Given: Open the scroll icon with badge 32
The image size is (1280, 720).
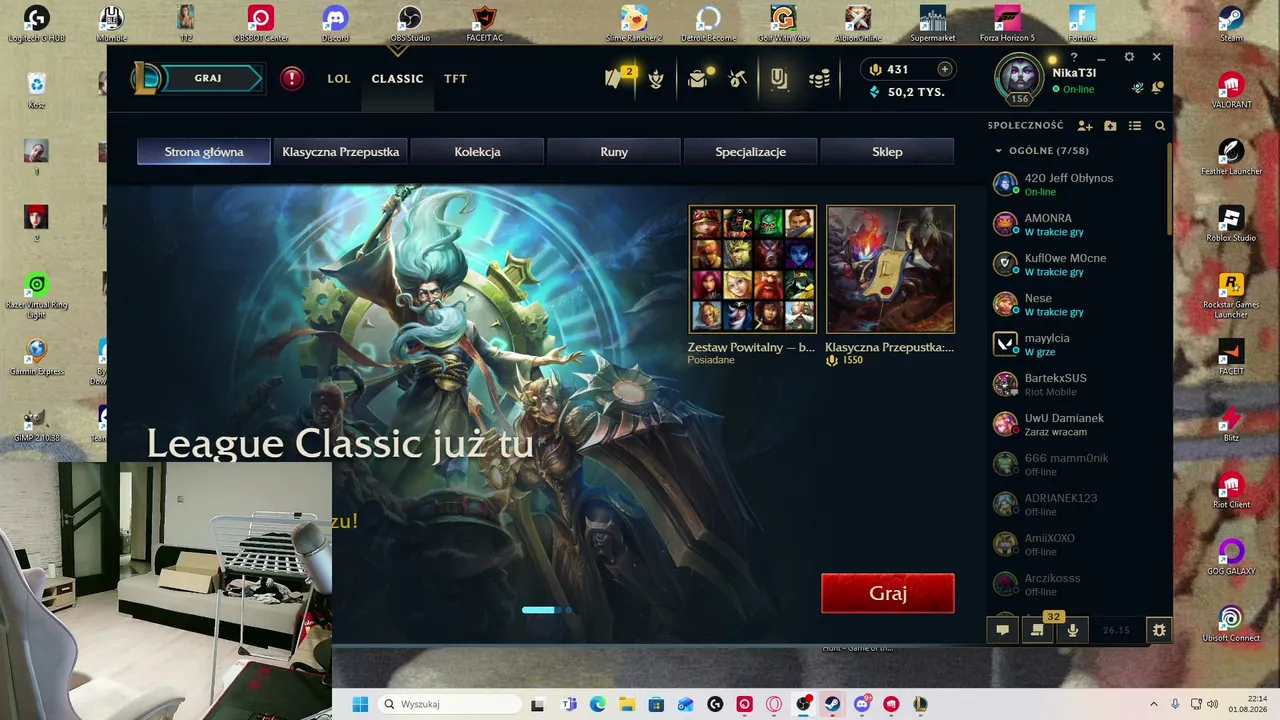Looking at the screenshot, I should point(1037,630).
